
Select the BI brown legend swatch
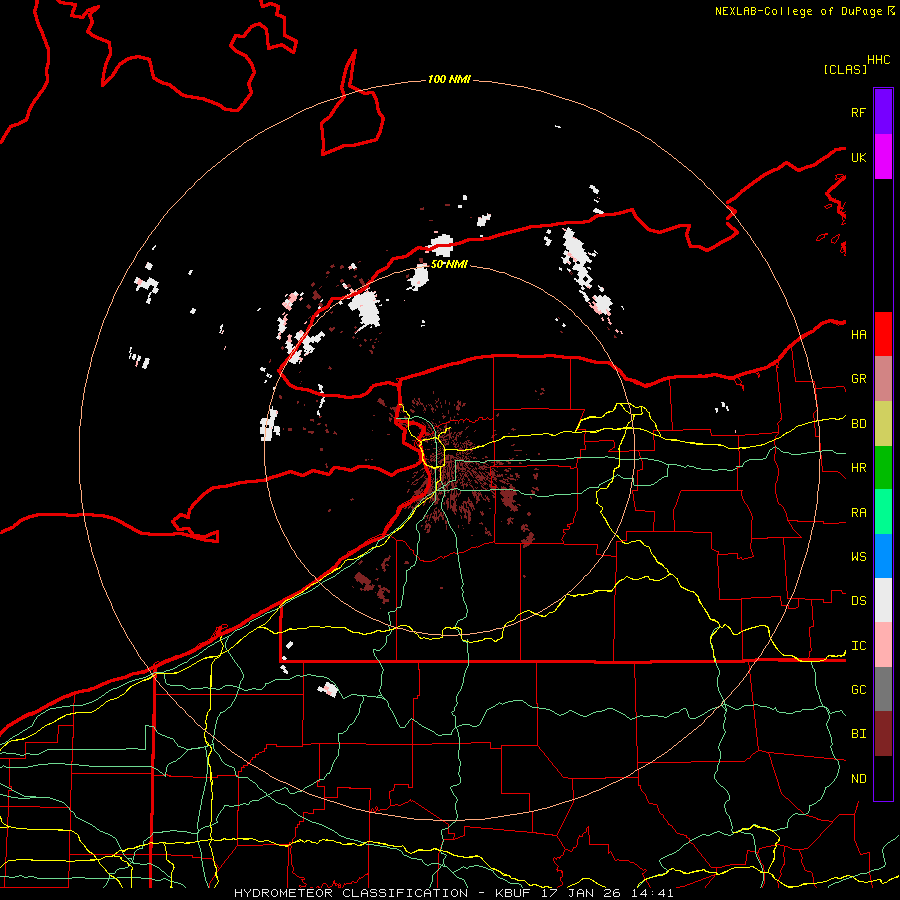click(x=883, y=734)
